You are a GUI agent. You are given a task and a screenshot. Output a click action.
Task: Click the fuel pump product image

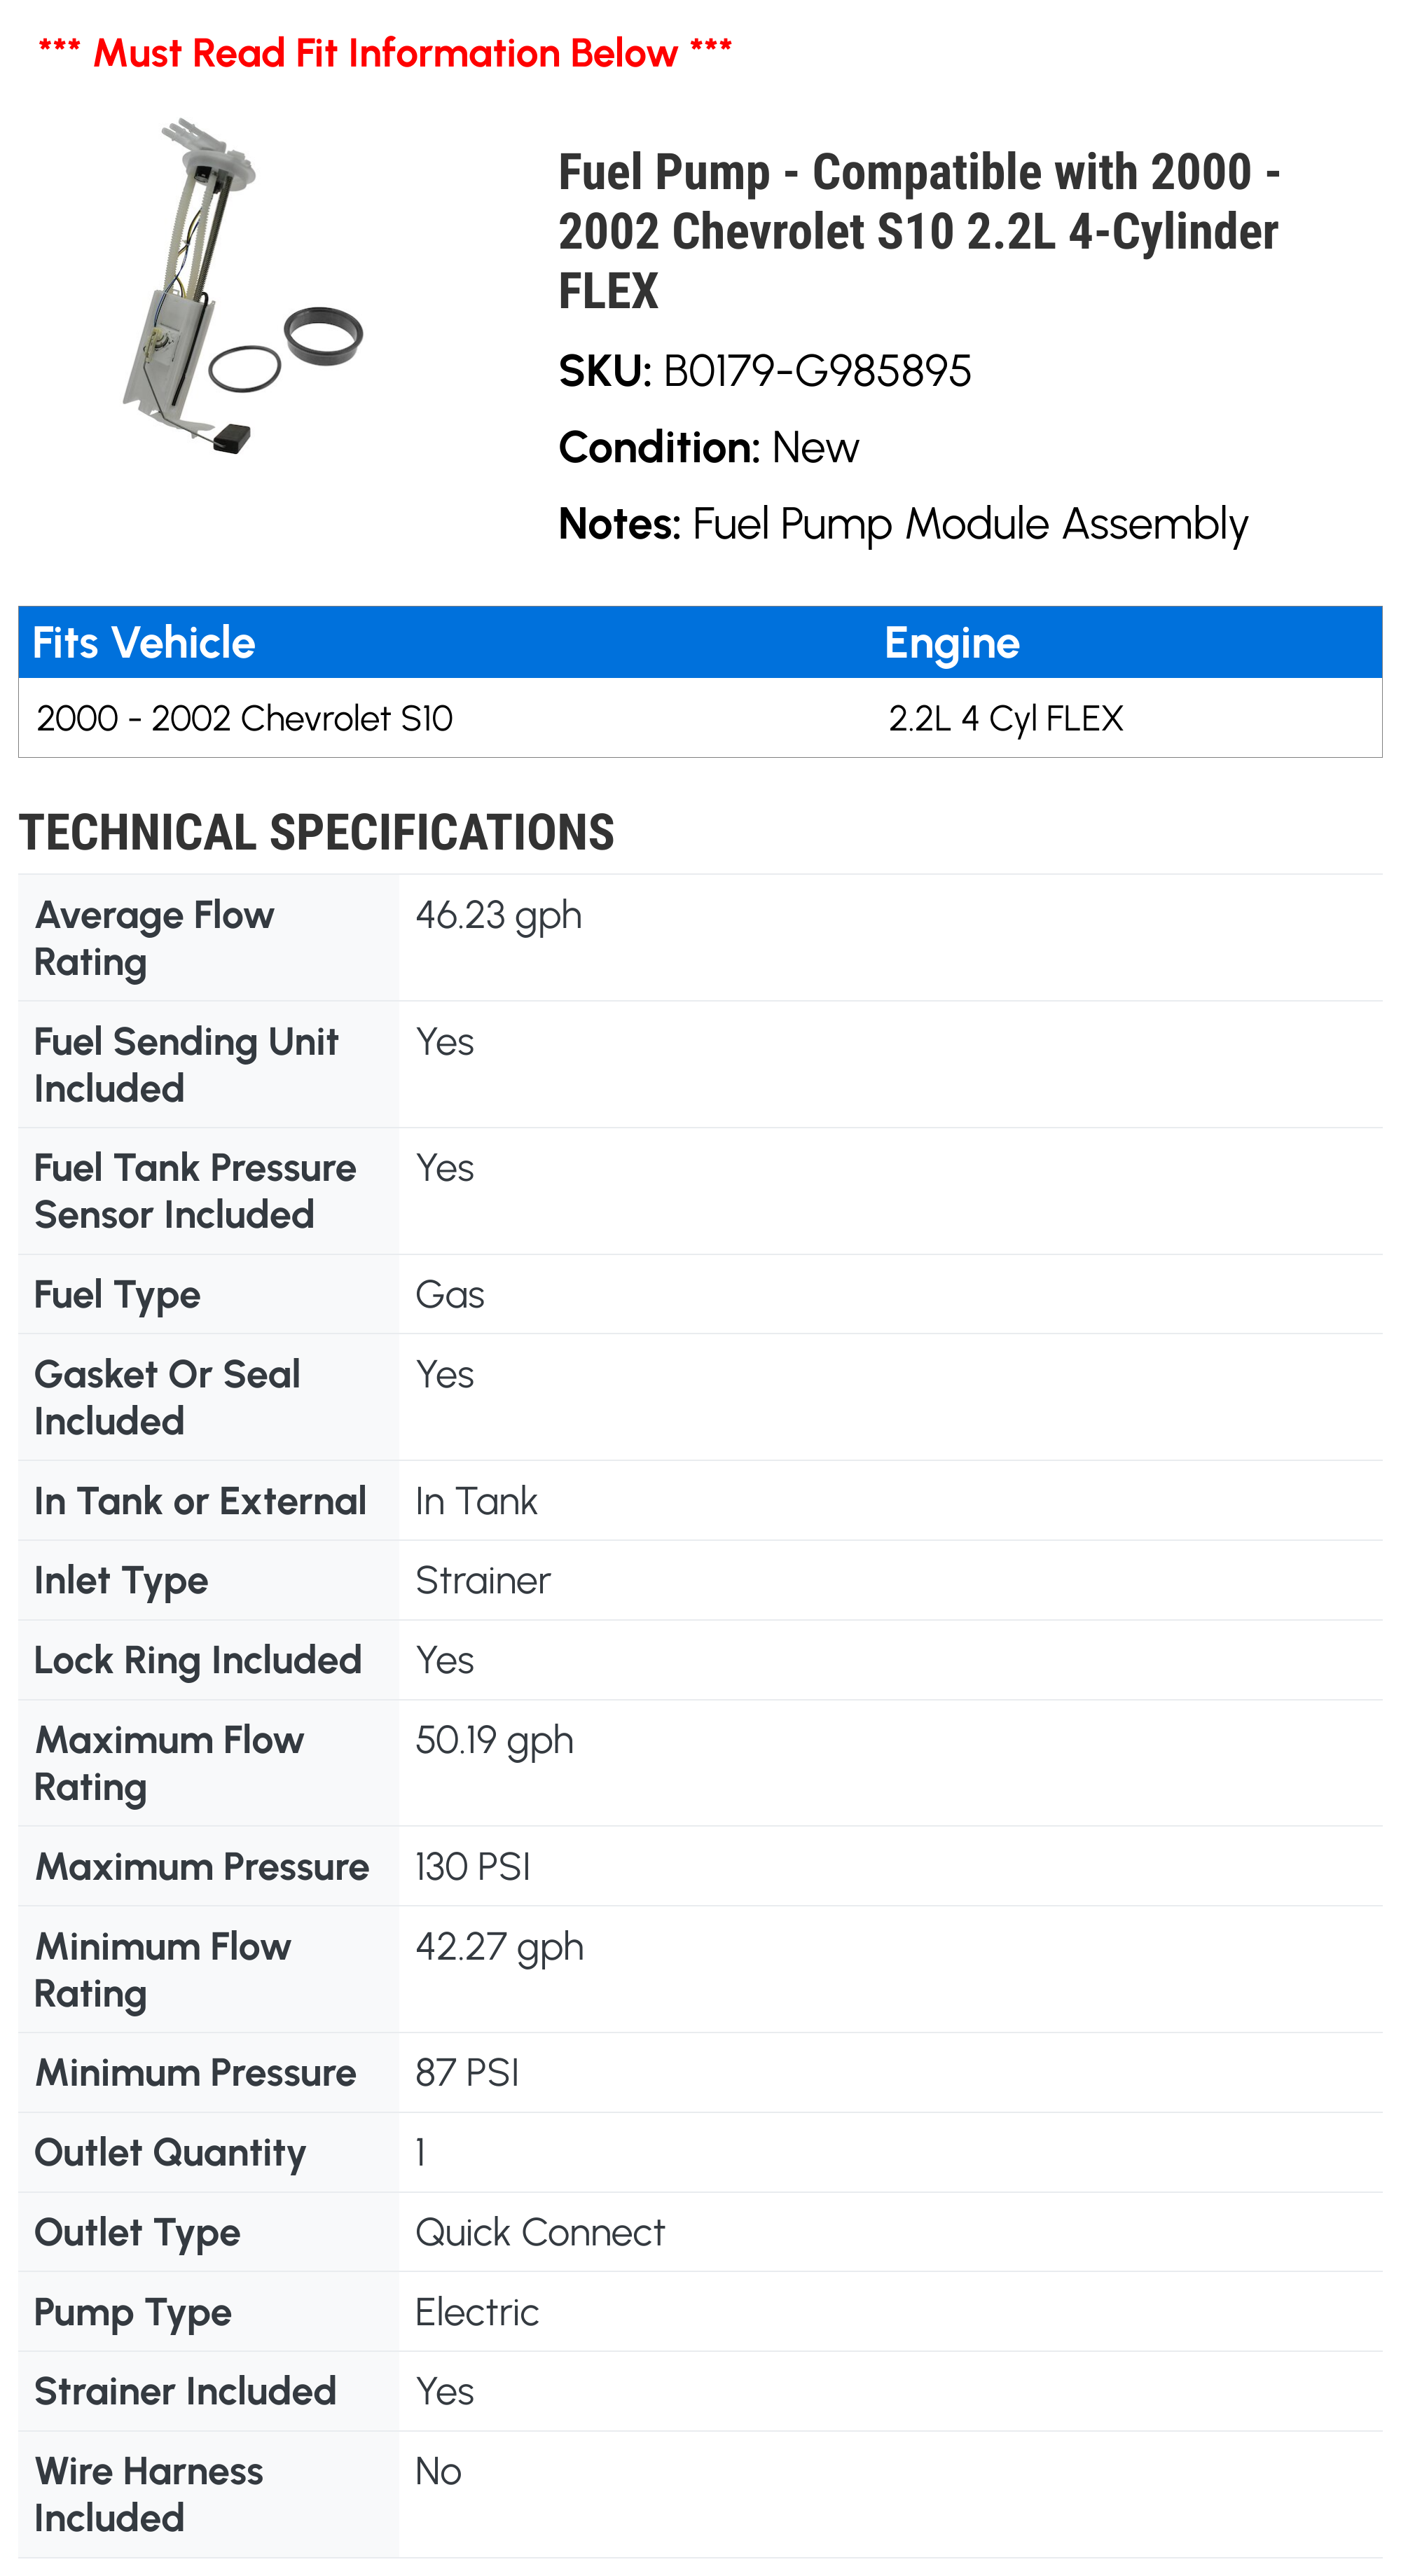242,288
